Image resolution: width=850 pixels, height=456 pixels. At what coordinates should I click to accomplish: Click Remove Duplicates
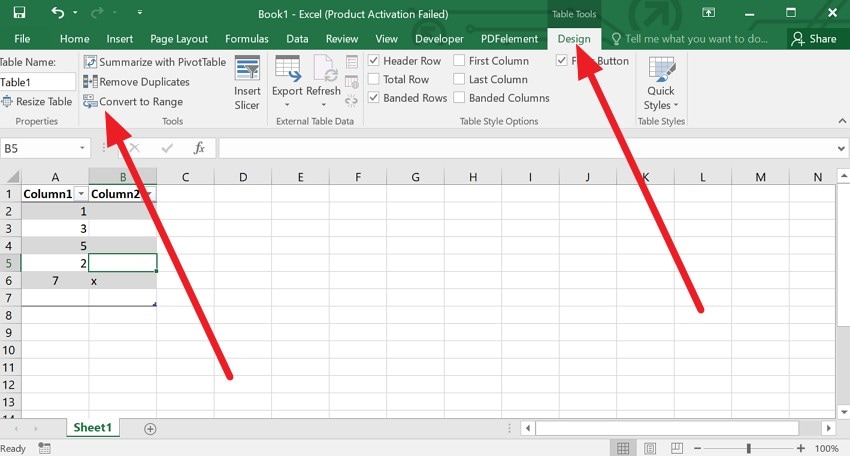137,82
